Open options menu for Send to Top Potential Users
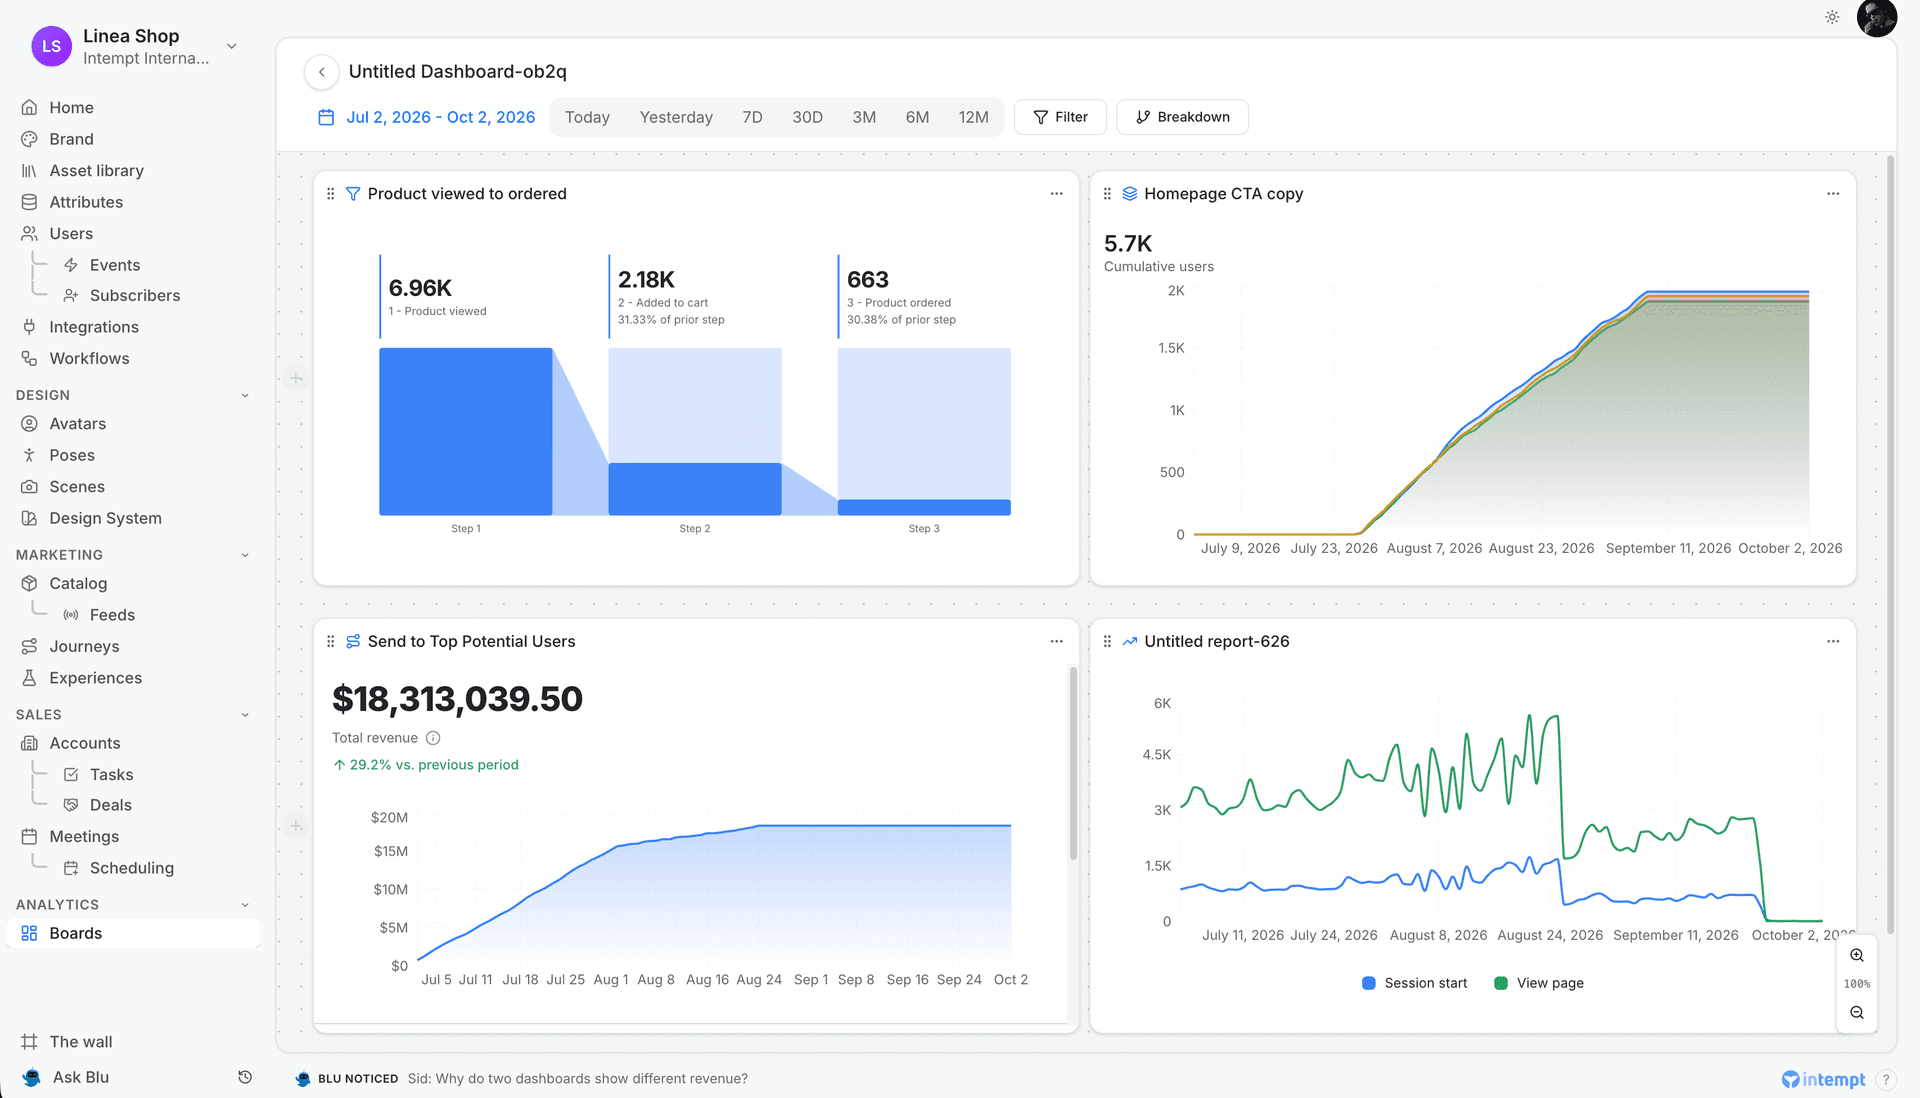This screenshot has height=1098, width=1920. tap(1056, 642)
